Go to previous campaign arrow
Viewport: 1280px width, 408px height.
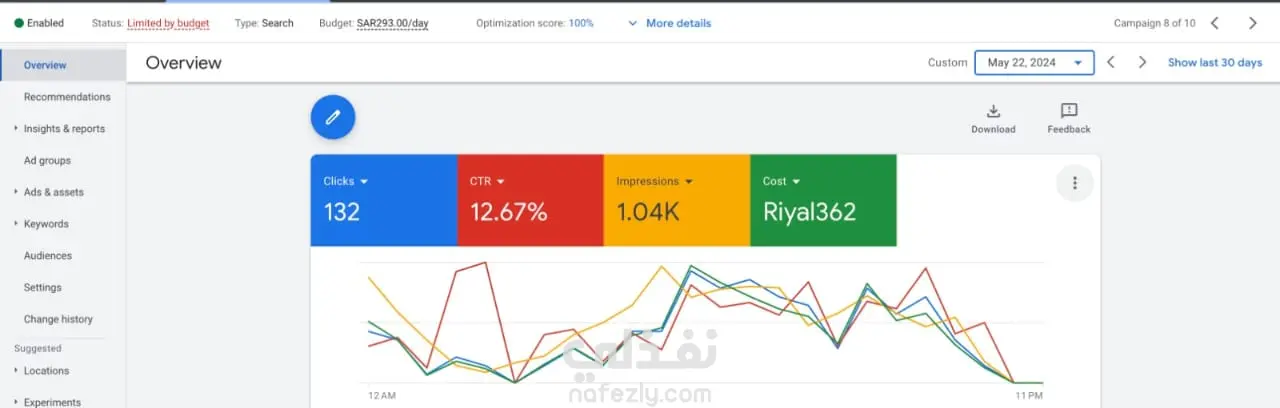[x=1215, y=23]
